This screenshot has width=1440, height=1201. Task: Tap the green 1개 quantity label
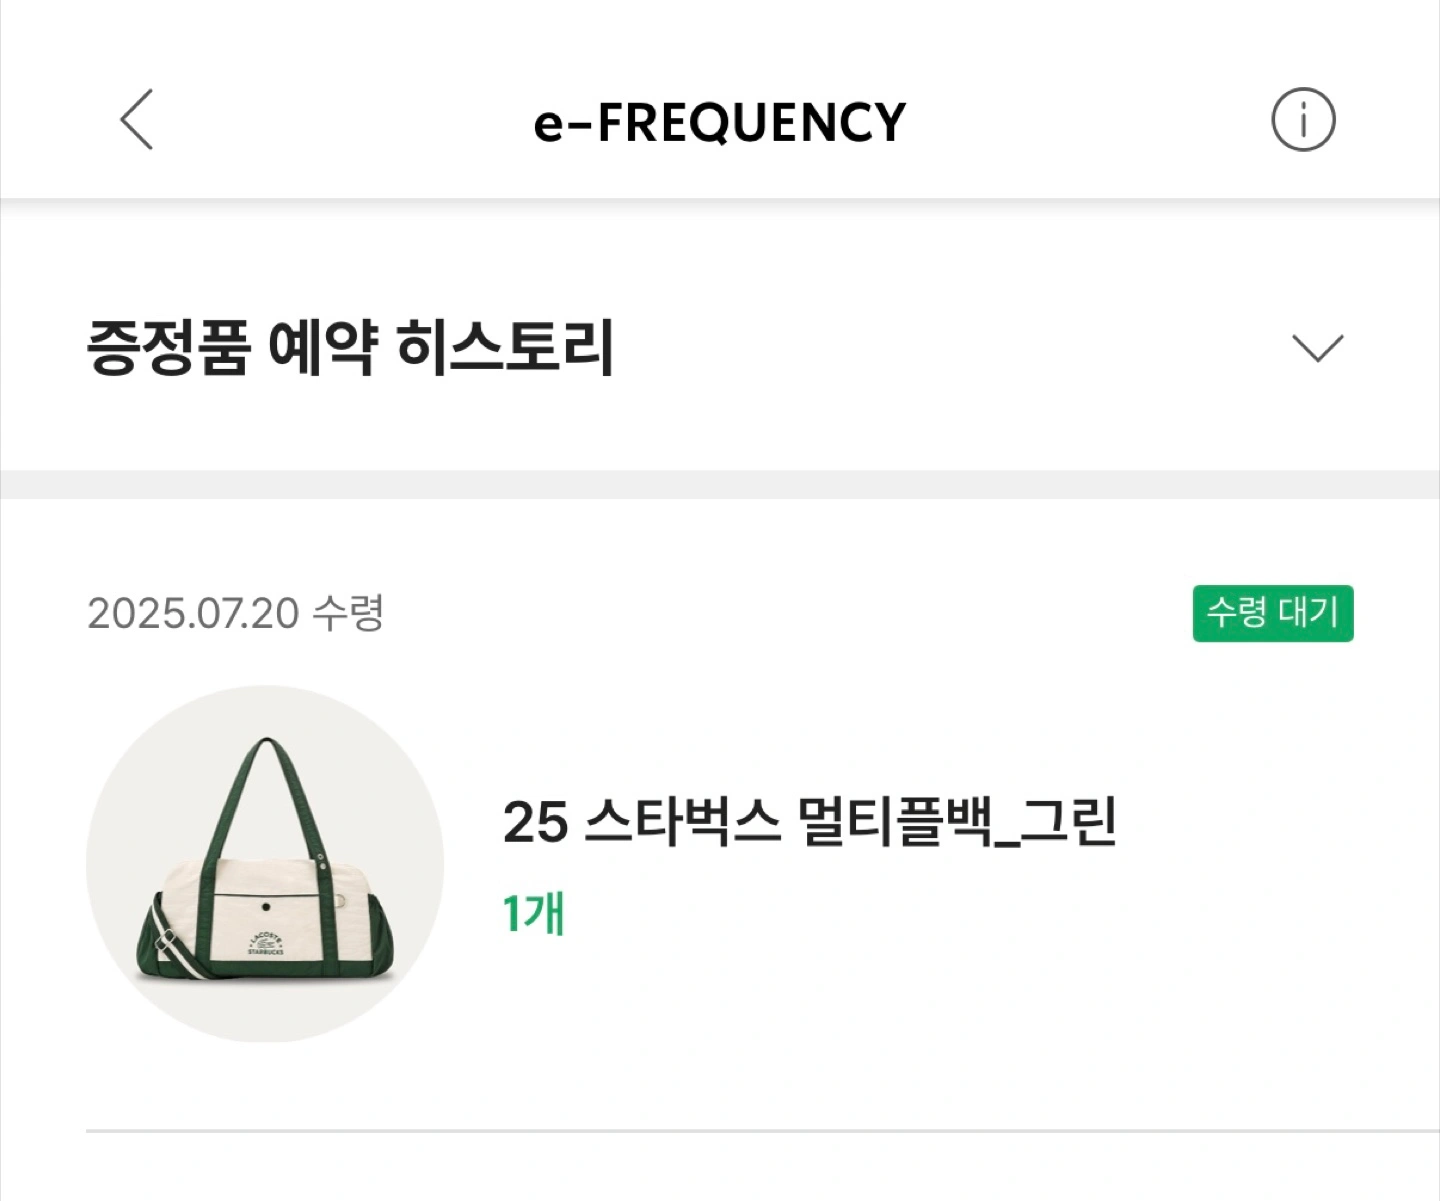pos(534,913)
